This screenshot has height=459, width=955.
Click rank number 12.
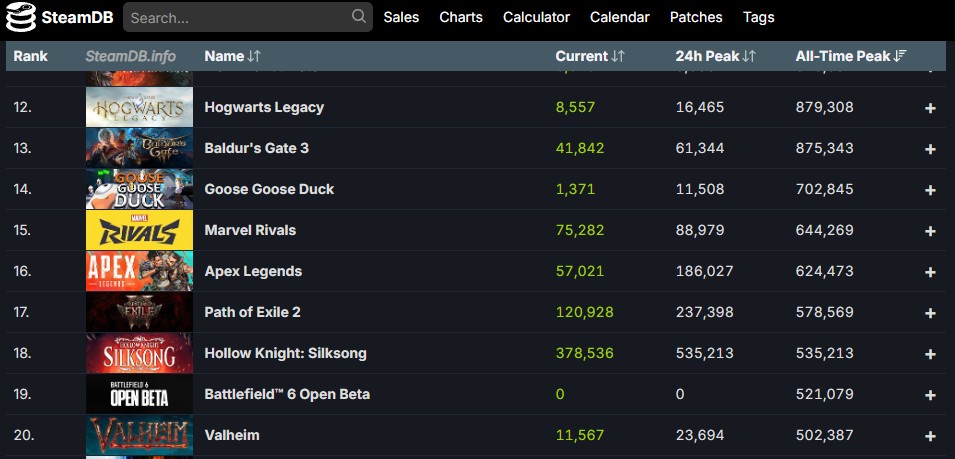23,107
